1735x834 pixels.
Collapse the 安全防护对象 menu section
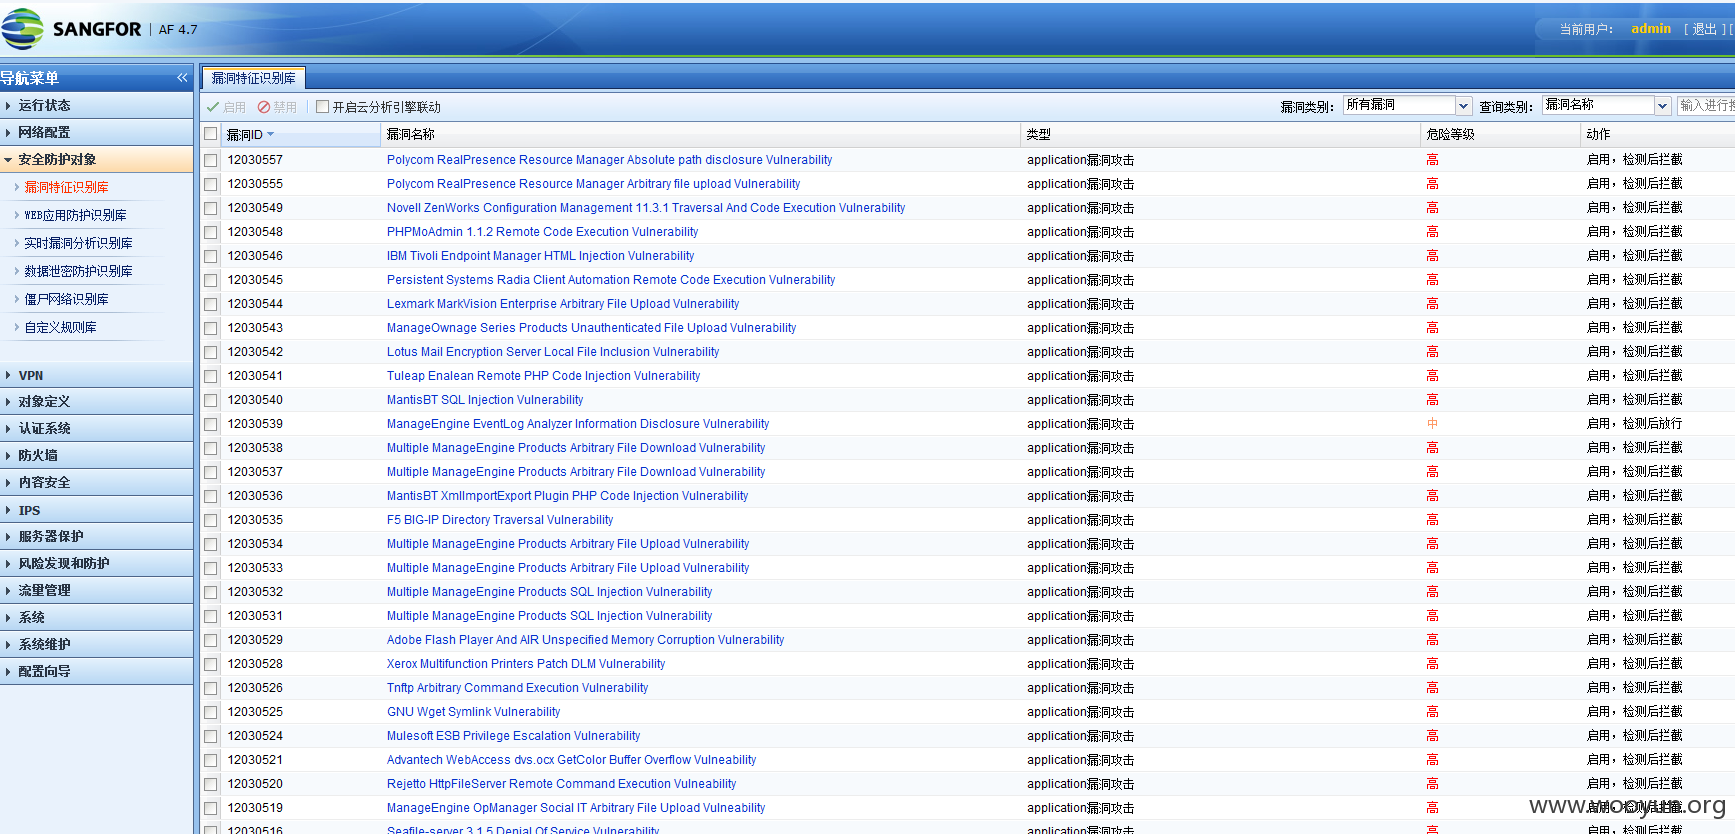pyautogui.click(x=96, y=159)
